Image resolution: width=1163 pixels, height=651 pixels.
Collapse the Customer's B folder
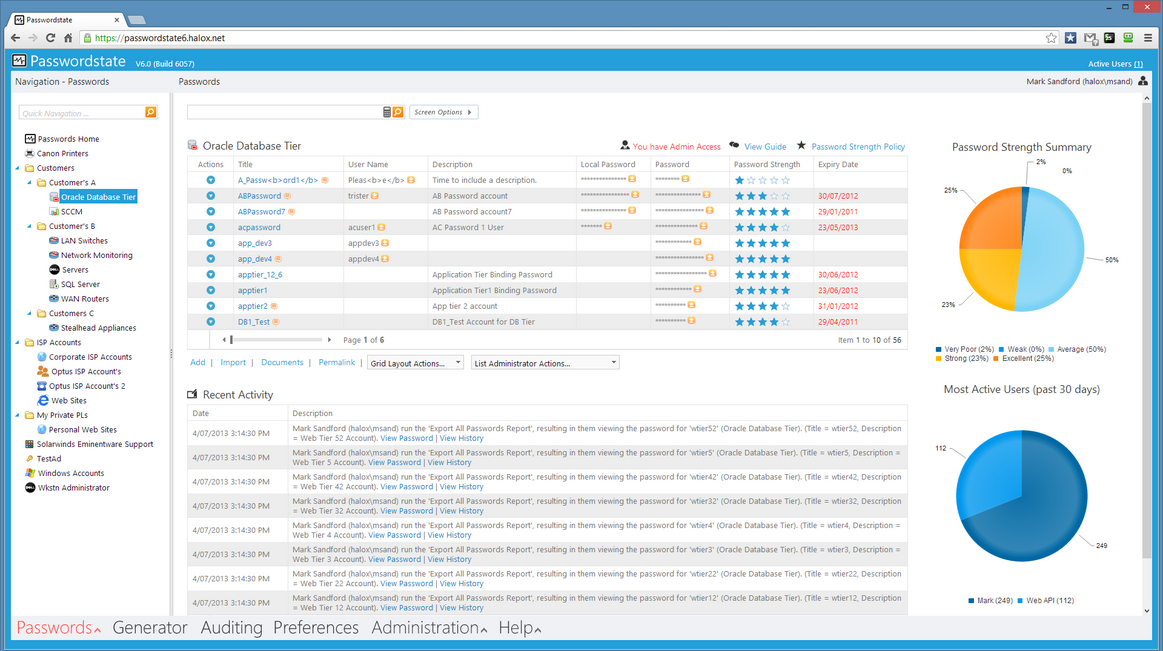click(30, 226)
